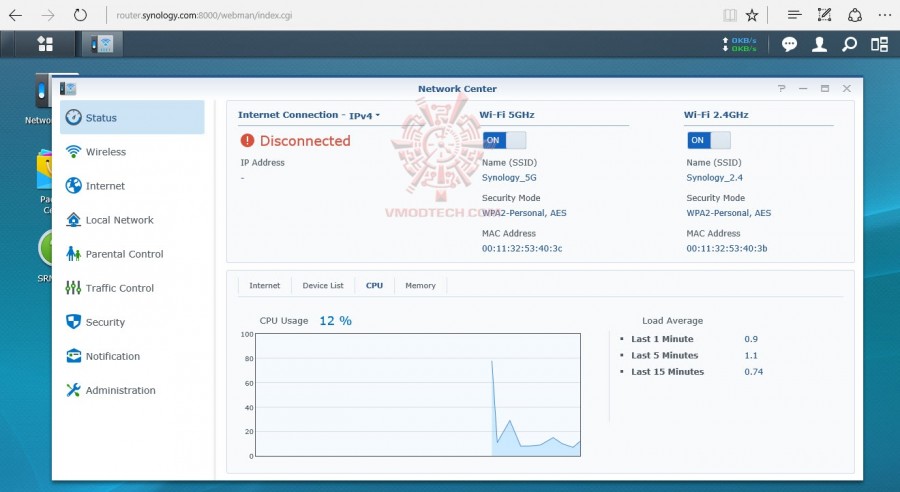
Task: Click the Traffic Control sliders icon
Action: [73, 288]
